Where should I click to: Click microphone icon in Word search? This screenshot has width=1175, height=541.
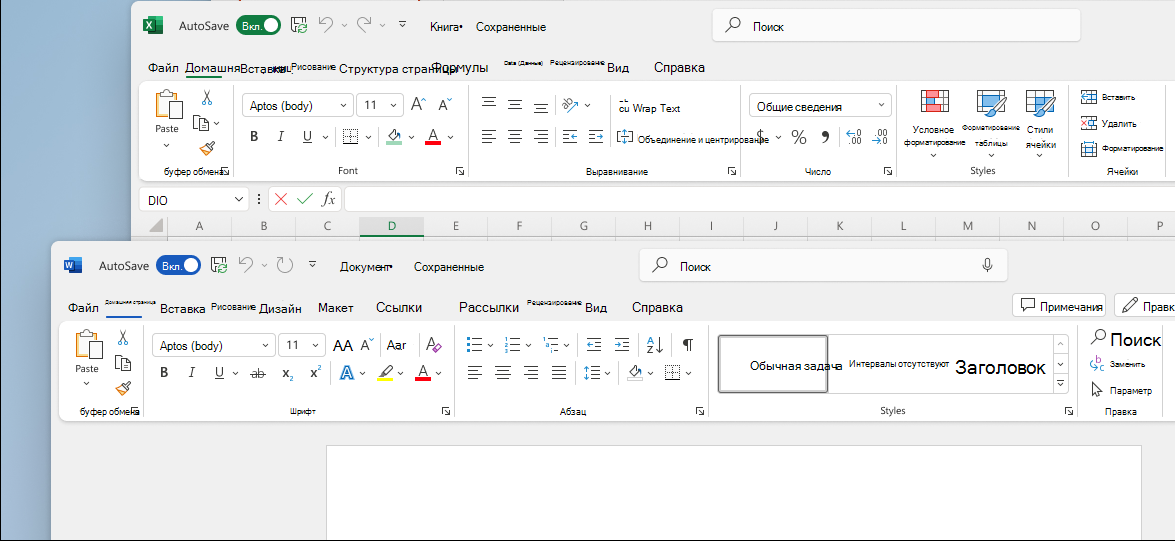coord(988,265)
